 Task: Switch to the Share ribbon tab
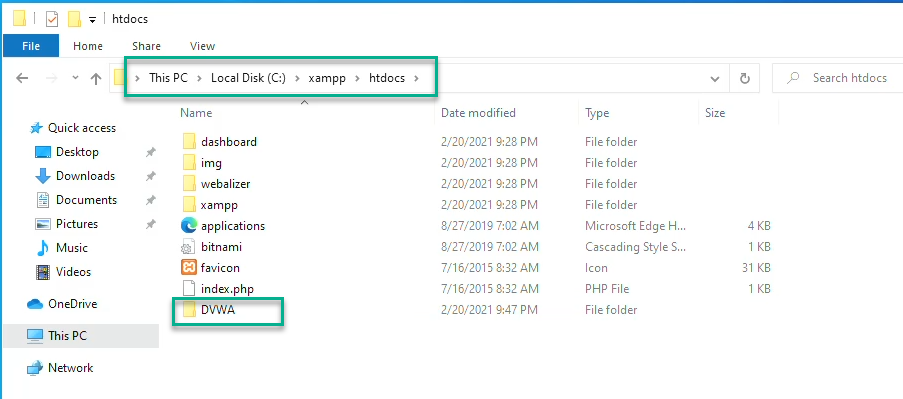146,46
